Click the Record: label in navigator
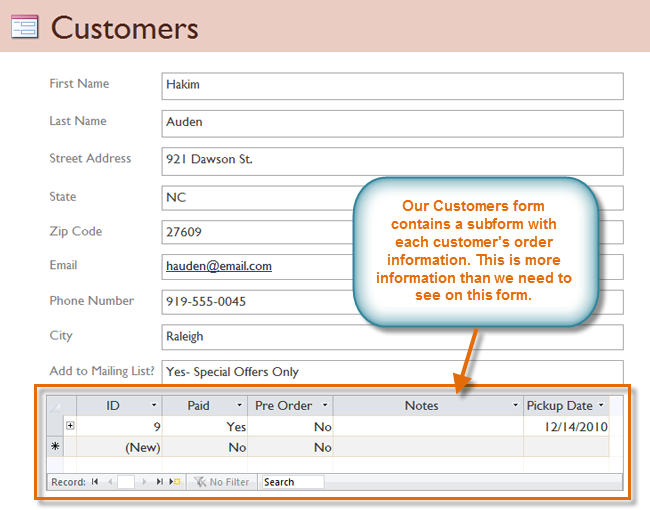650x510 pixels. (68, 482)
